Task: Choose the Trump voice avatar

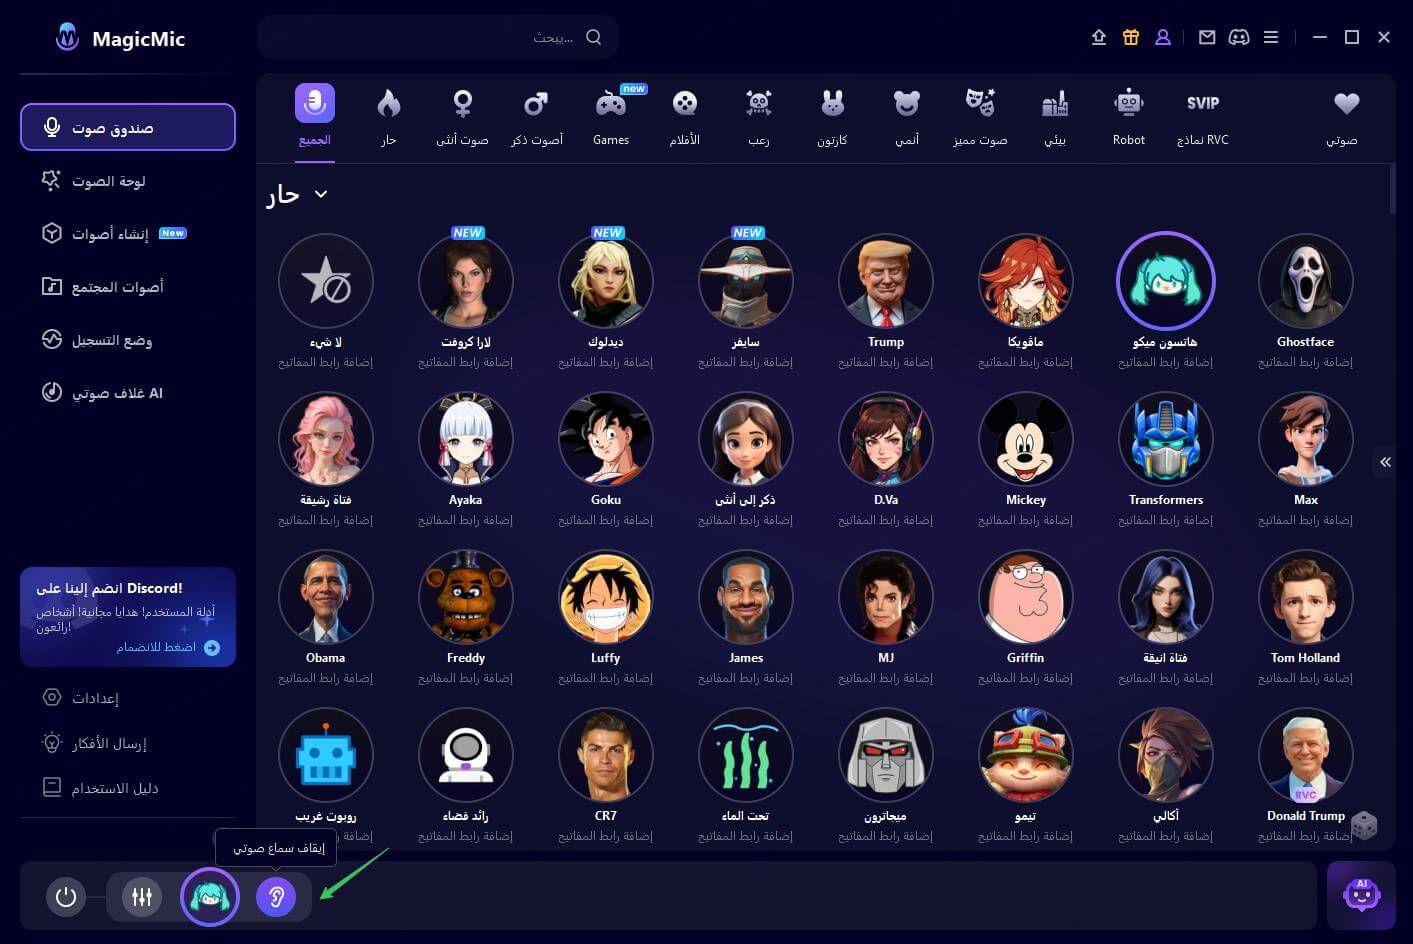Action: tap(886, 282)
